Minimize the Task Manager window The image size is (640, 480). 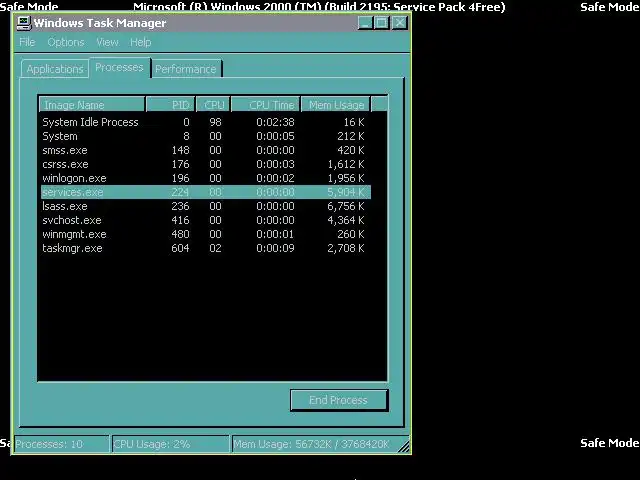[x=365, y=22]
